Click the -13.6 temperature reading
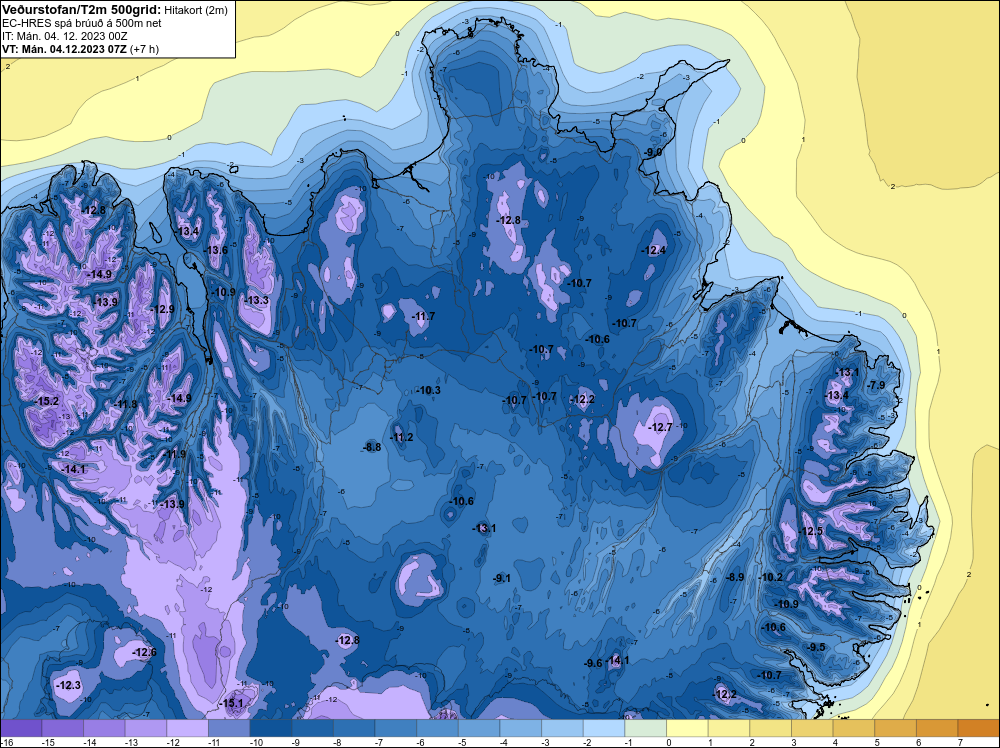The width and height of the screenshot is (1000, 748). (216, 250)
